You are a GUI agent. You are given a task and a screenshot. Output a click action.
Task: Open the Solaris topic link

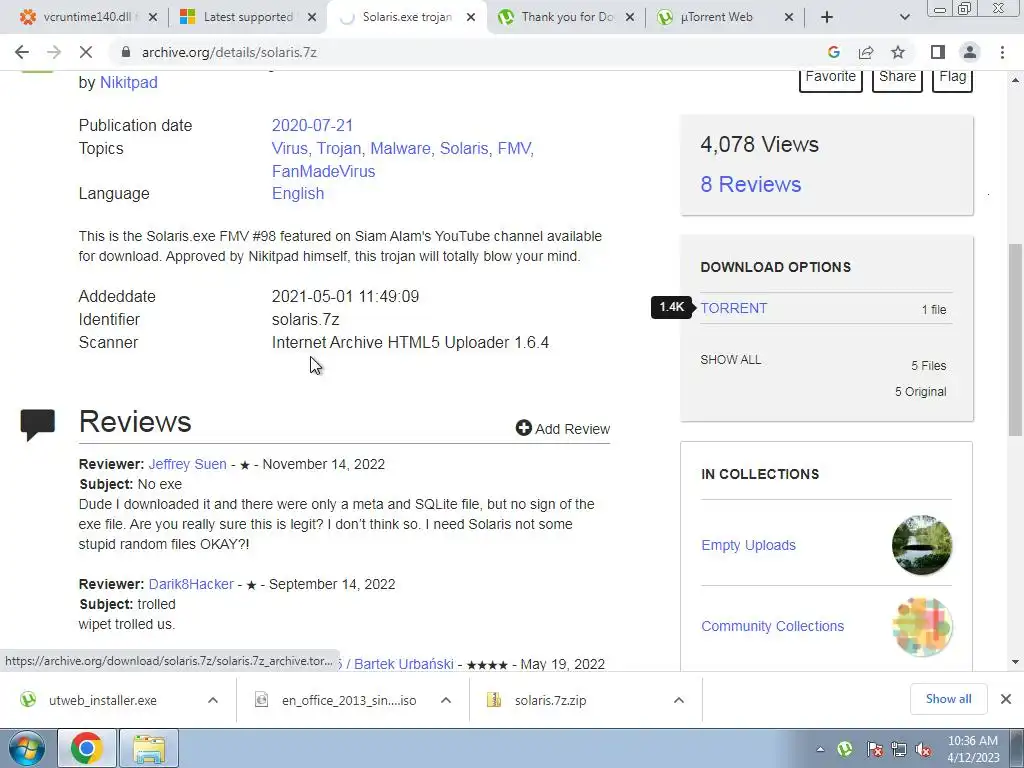tap(466, 148)
